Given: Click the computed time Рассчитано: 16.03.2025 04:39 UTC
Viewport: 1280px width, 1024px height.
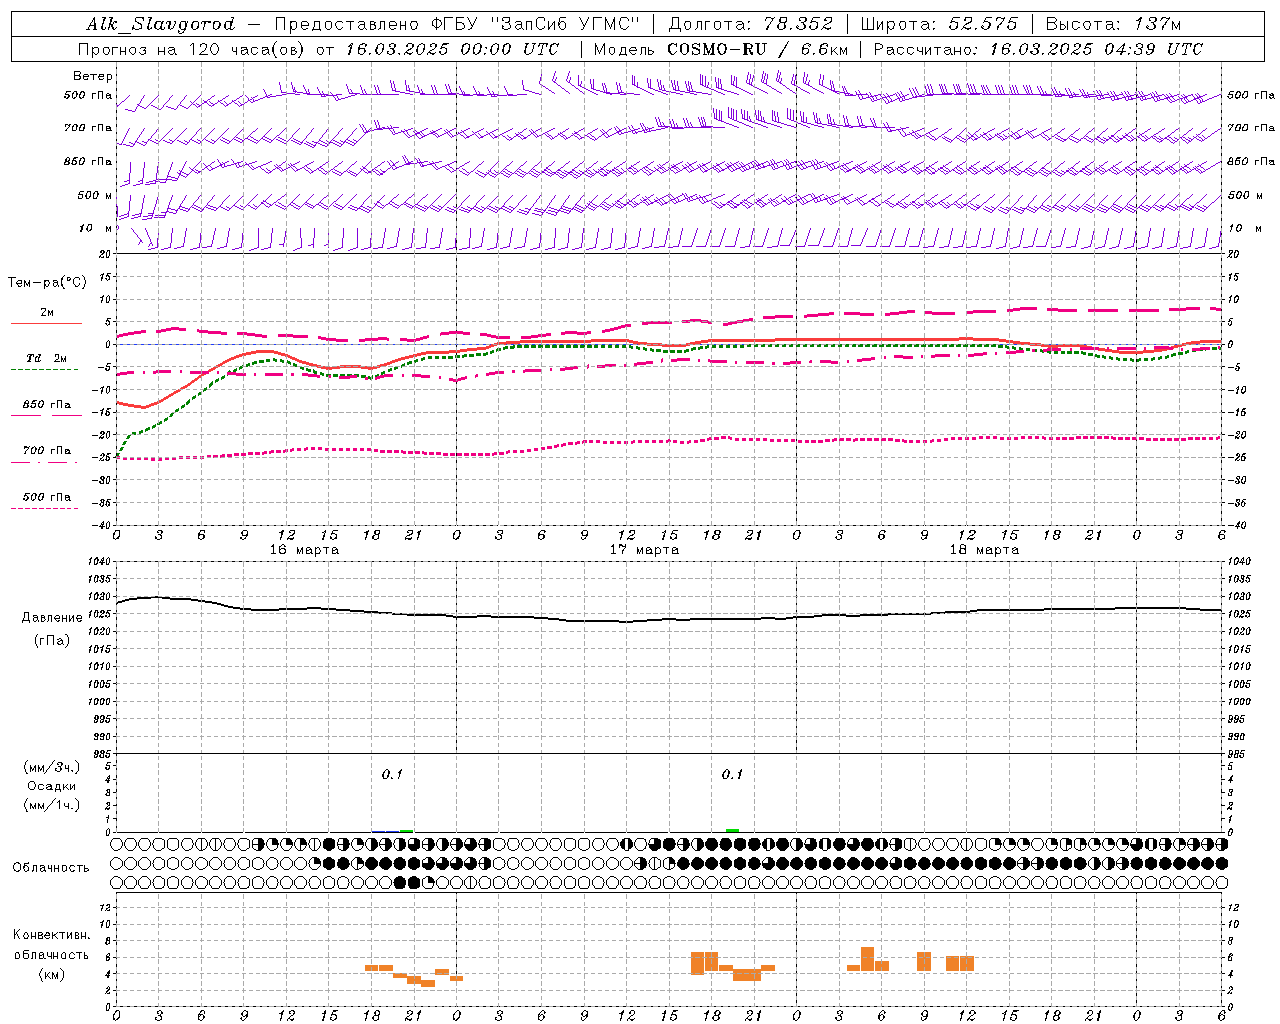Looking at the screenshot, I should click(1038, 49).
